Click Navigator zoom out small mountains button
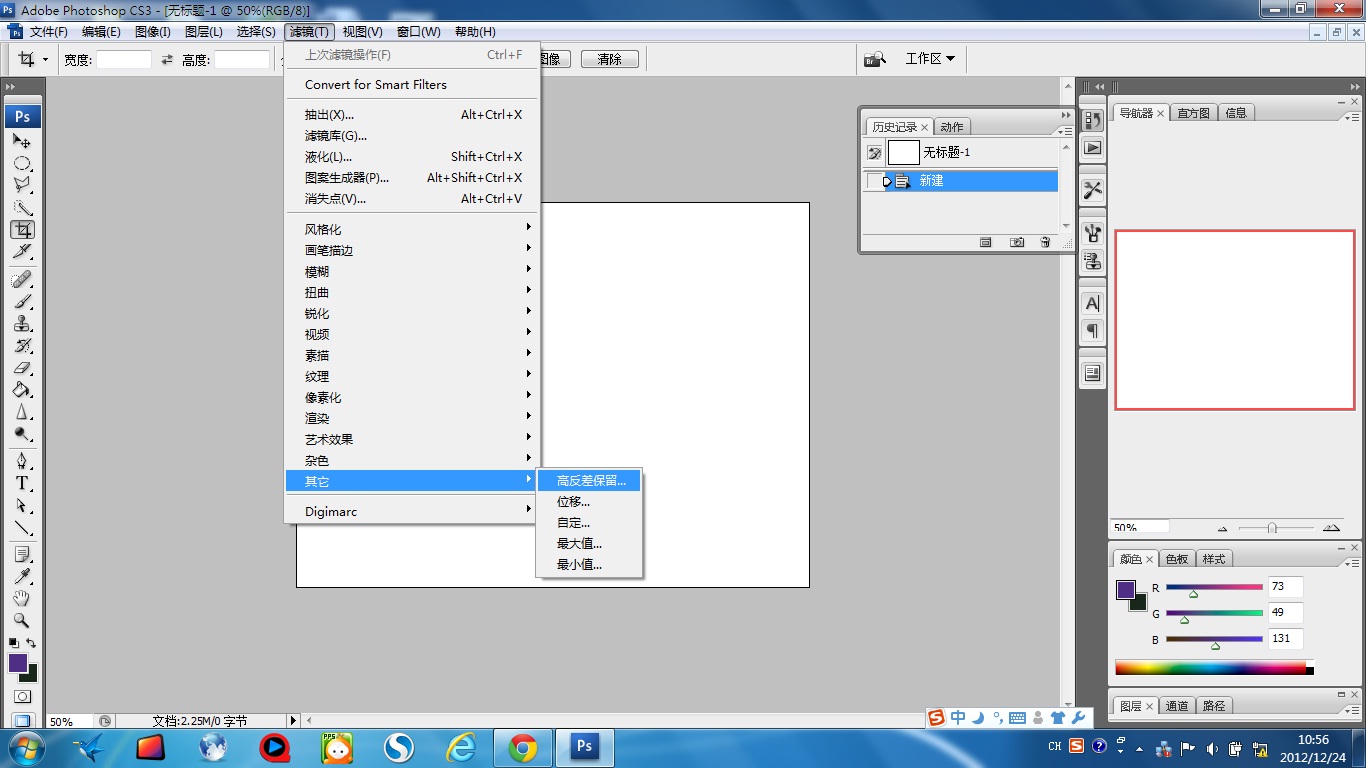Image resolution: width=1366 pixels, height=768 pixels. click(1222, 528)
